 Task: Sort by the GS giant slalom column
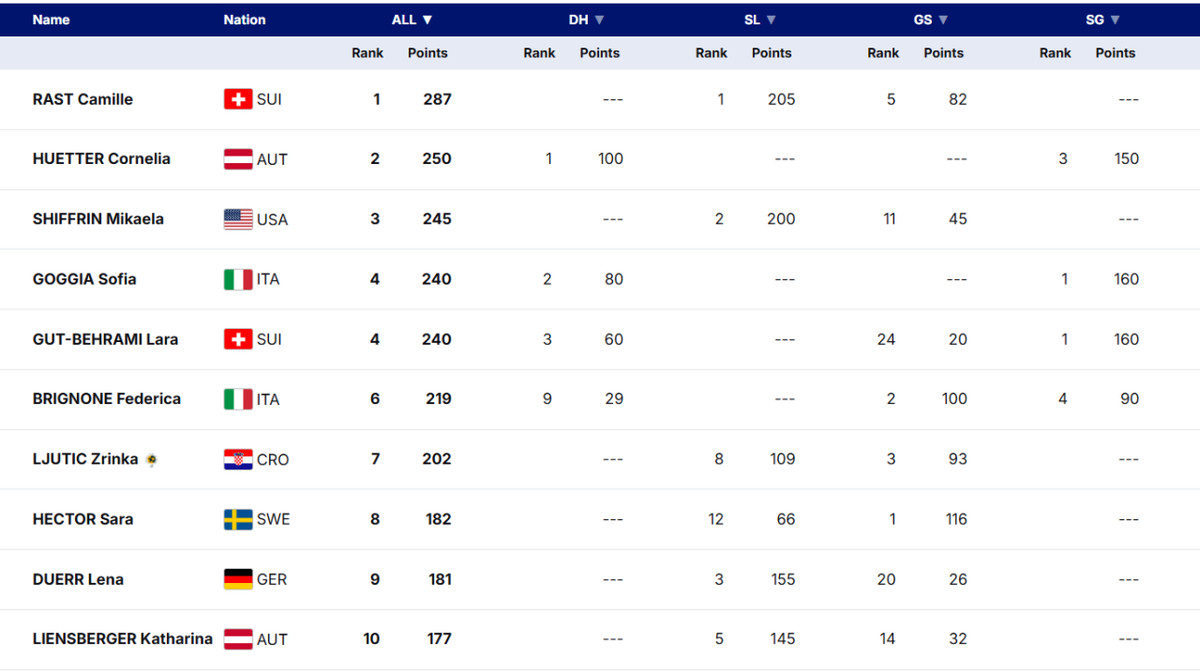(931, 20)
